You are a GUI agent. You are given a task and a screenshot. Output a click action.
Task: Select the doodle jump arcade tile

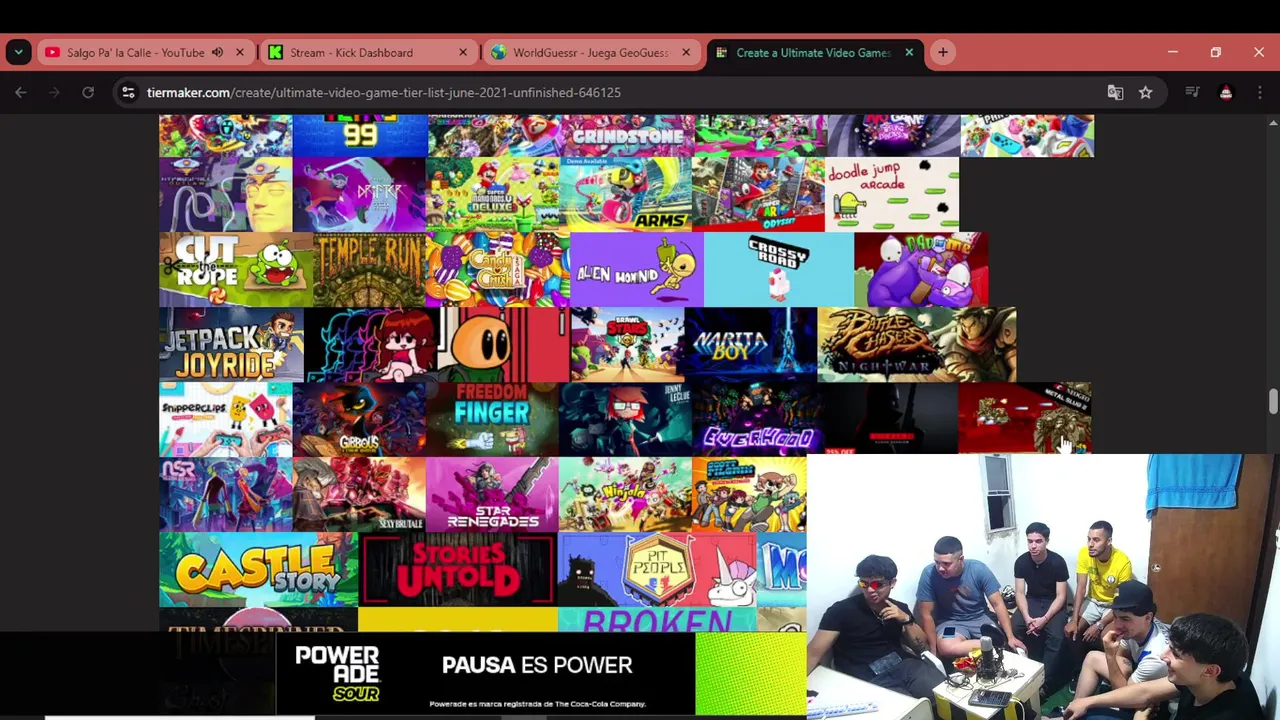pos(892,194)
